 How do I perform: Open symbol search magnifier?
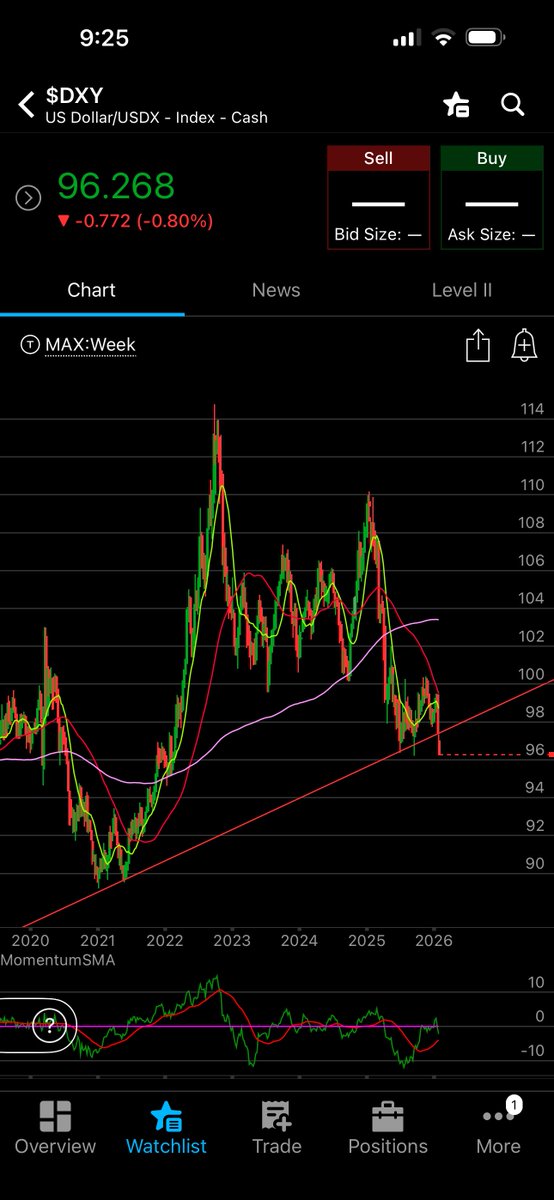(513, 104)
